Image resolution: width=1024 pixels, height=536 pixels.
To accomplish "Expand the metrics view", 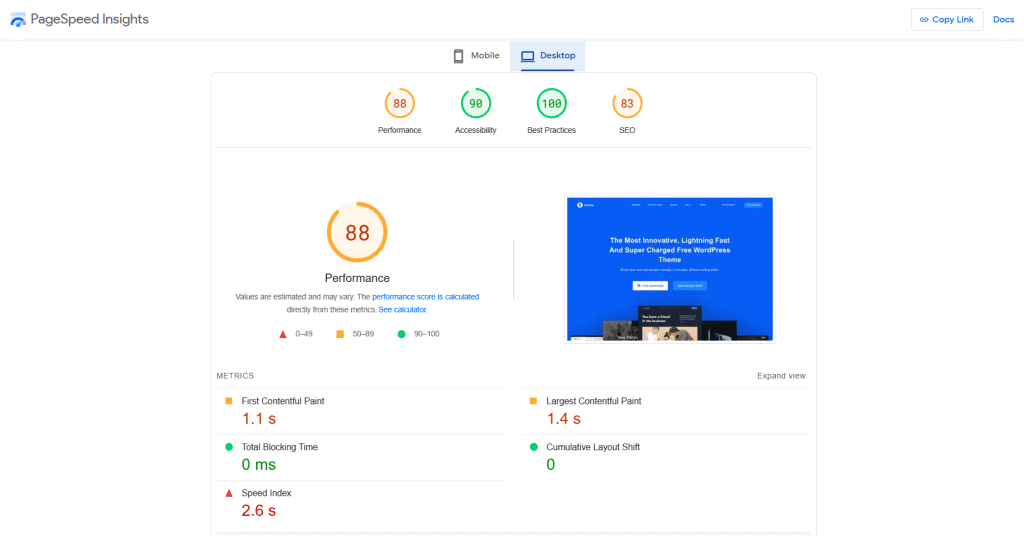I will point(780,376).
